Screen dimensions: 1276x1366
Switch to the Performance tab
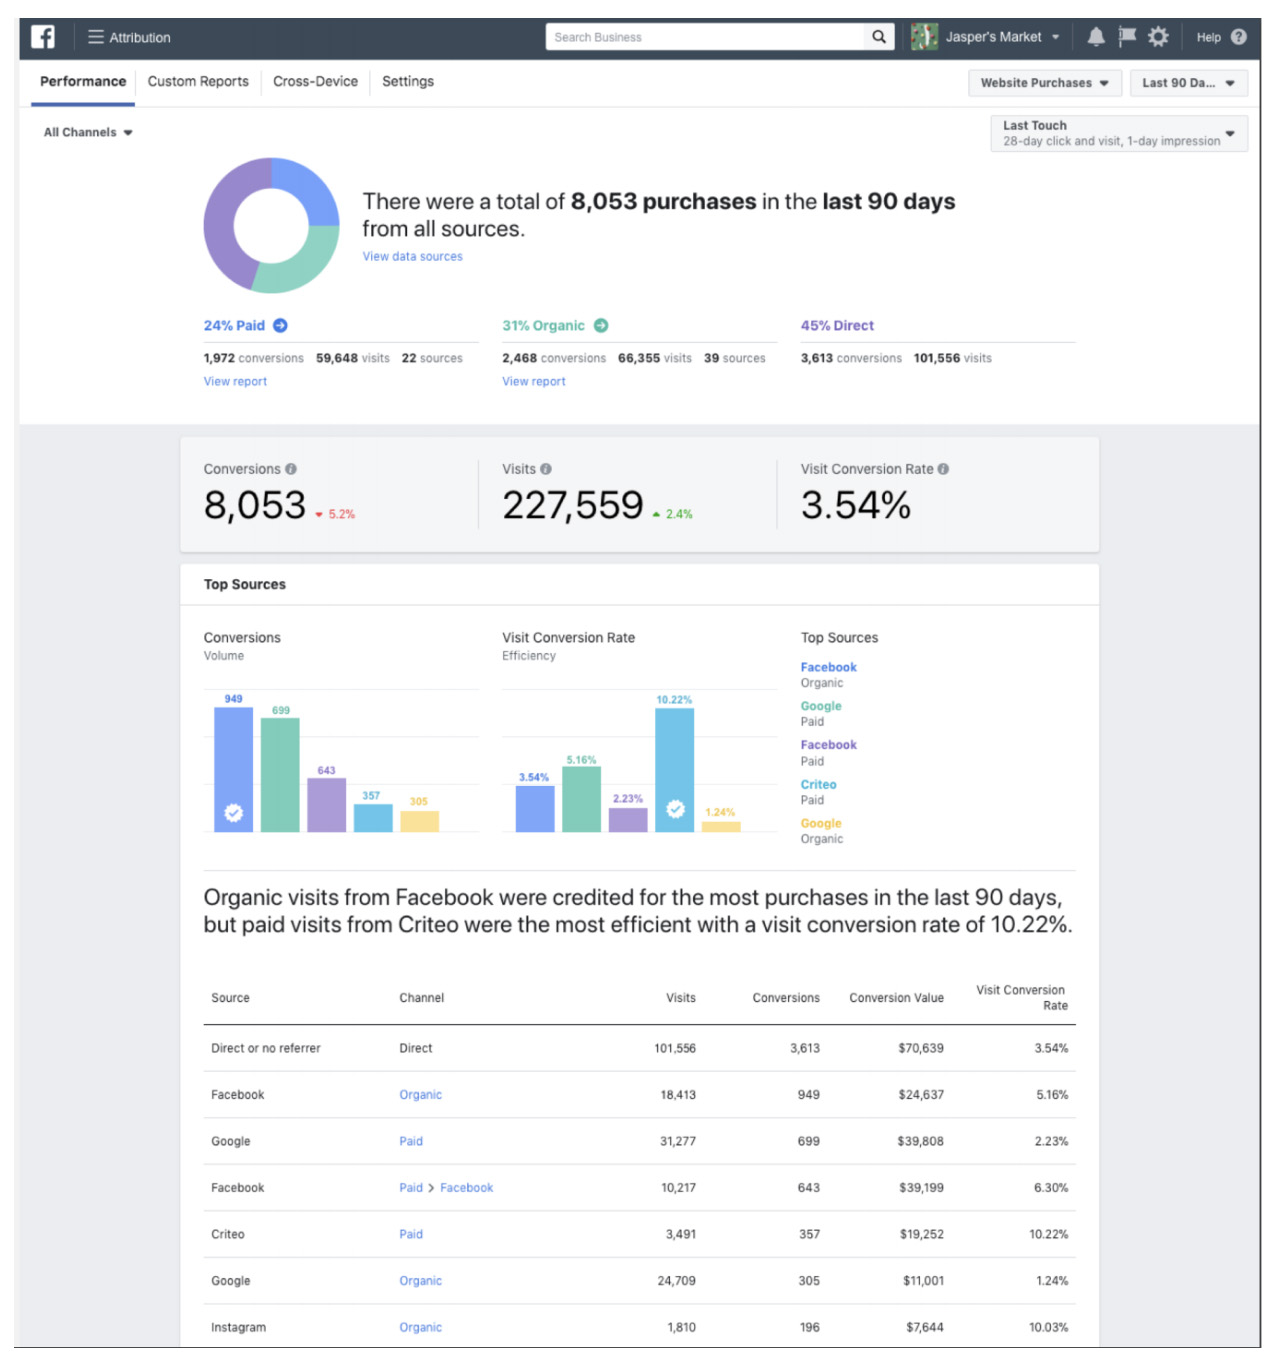[x=83, y=82]
